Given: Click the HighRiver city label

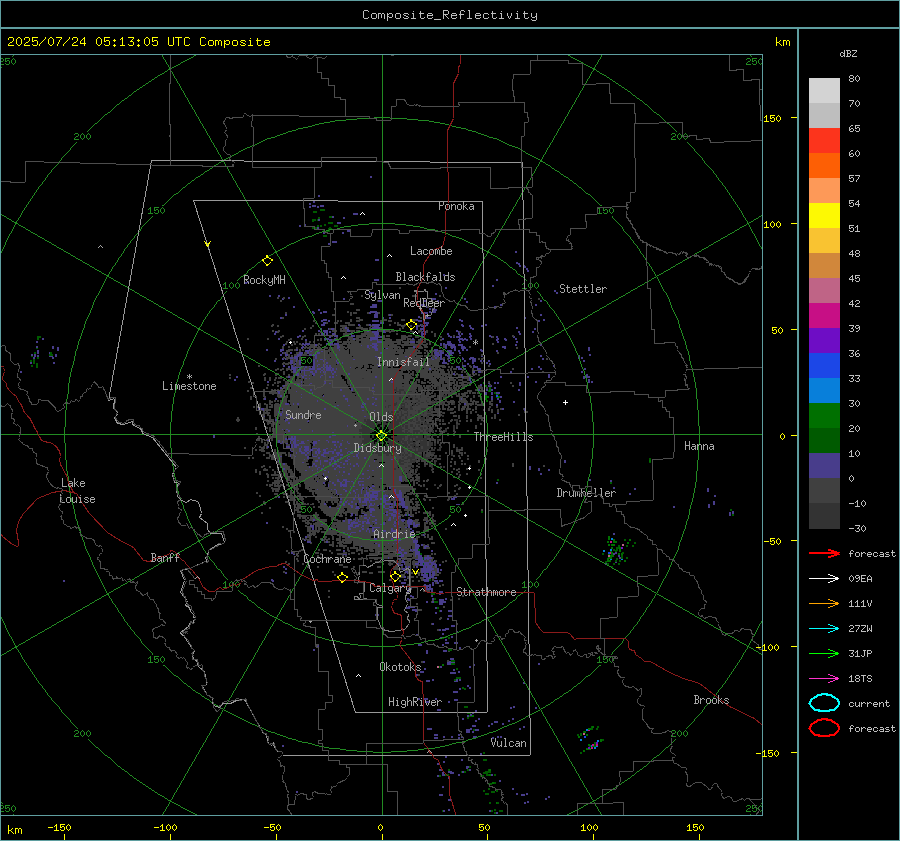Looking at the screenshot, I should point(415,702).
